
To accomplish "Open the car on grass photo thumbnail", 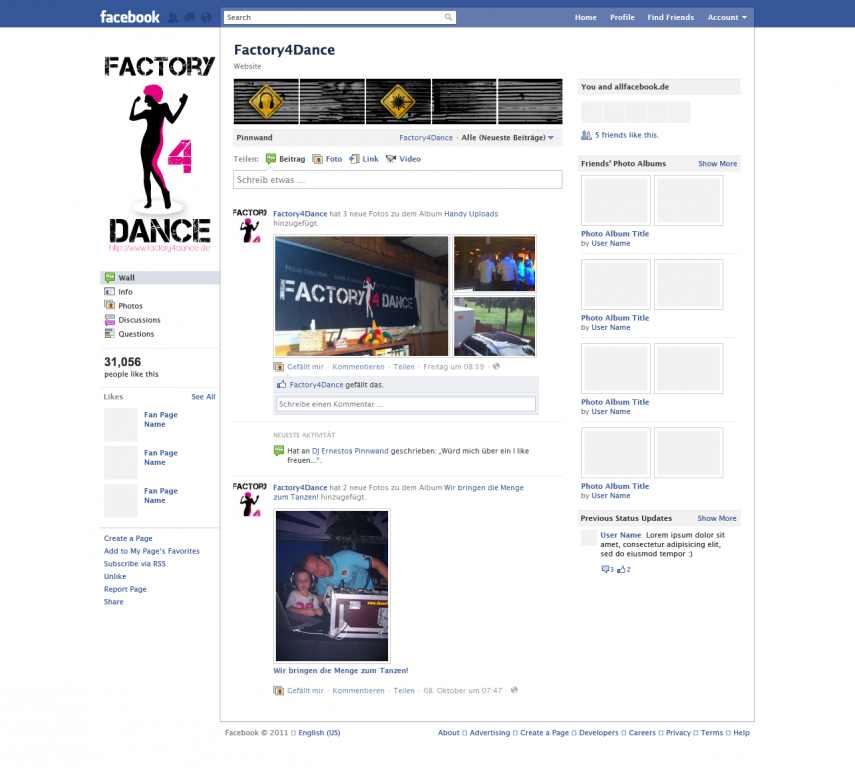I will coord(495,326).
